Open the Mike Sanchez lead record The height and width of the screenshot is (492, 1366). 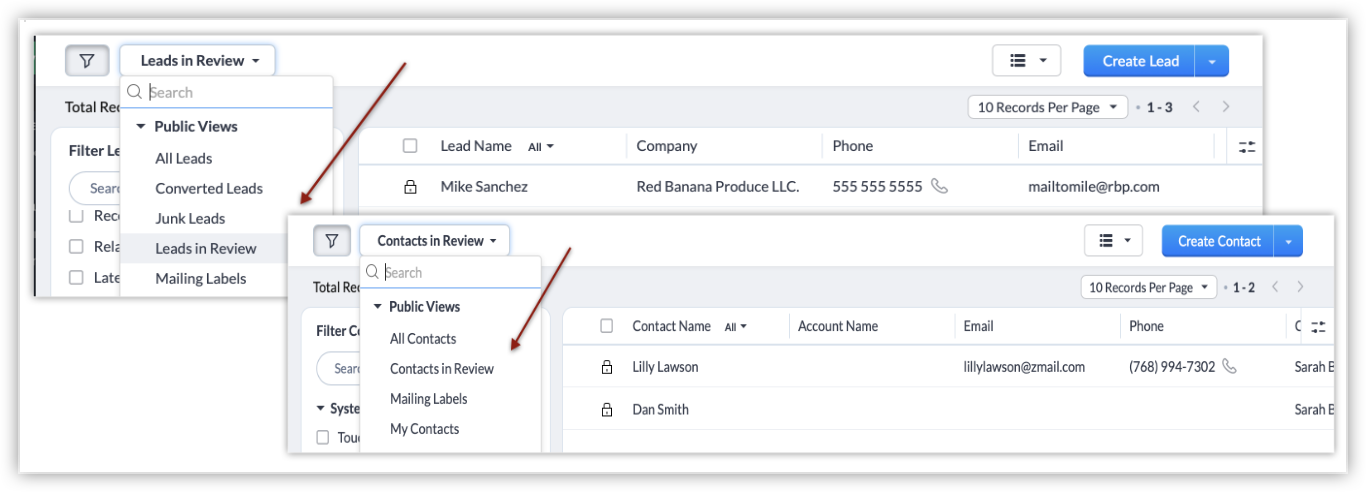click(484, 186)
